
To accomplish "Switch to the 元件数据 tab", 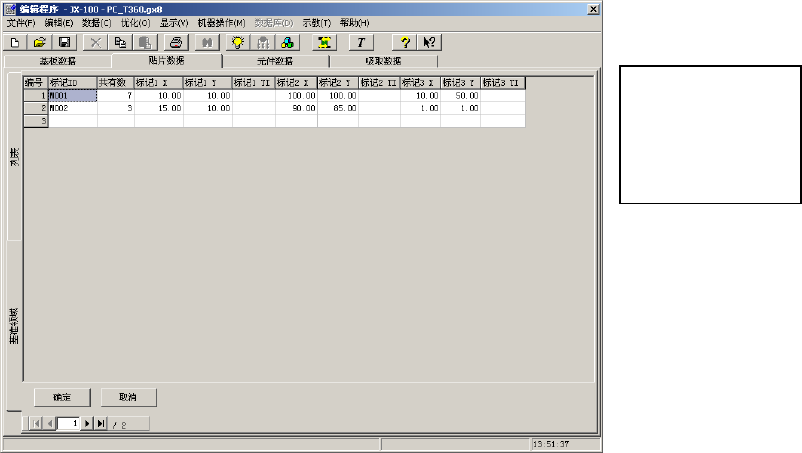I will pyautogui.click(x=272, y=61).
